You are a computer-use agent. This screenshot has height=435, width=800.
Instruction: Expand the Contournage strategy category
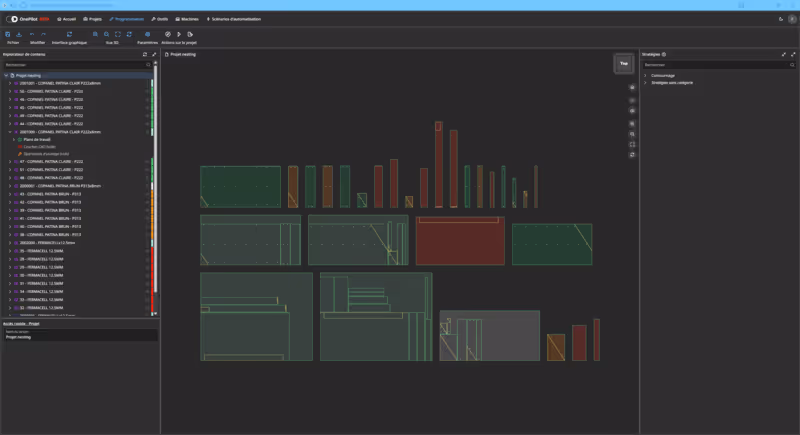(645, 75)
